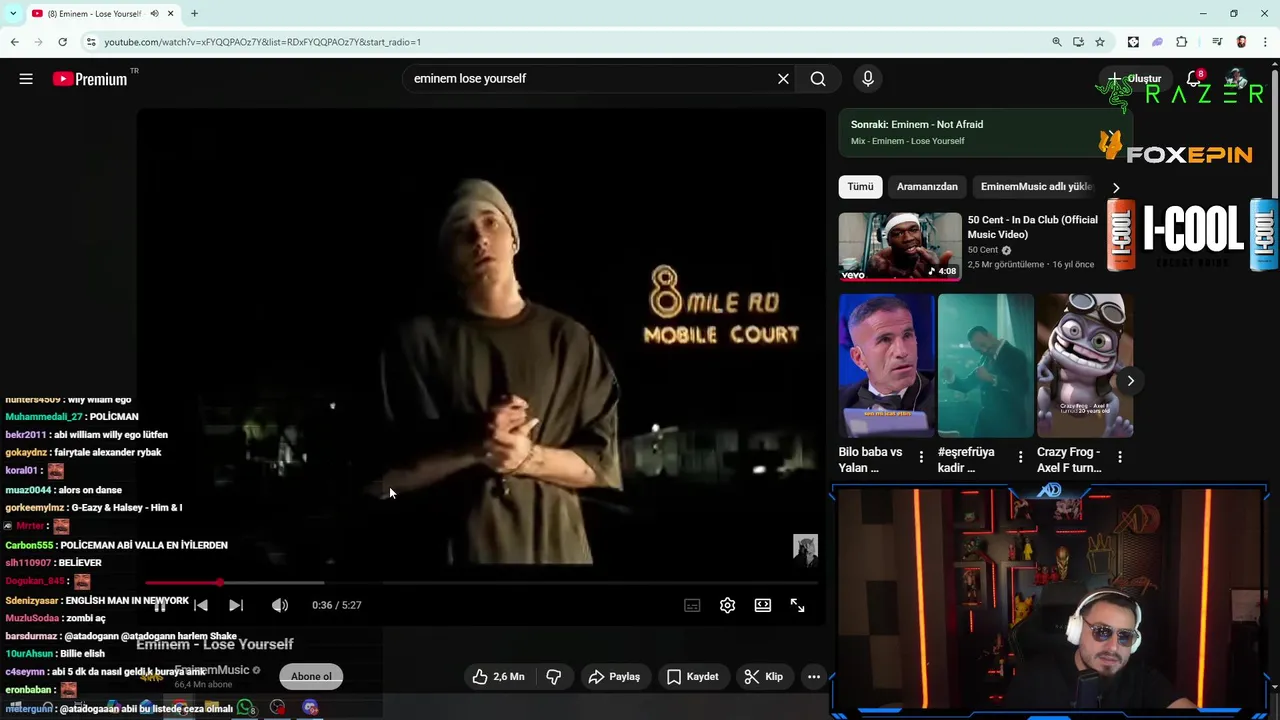Open the YouTube account avatar menu

1237,79
